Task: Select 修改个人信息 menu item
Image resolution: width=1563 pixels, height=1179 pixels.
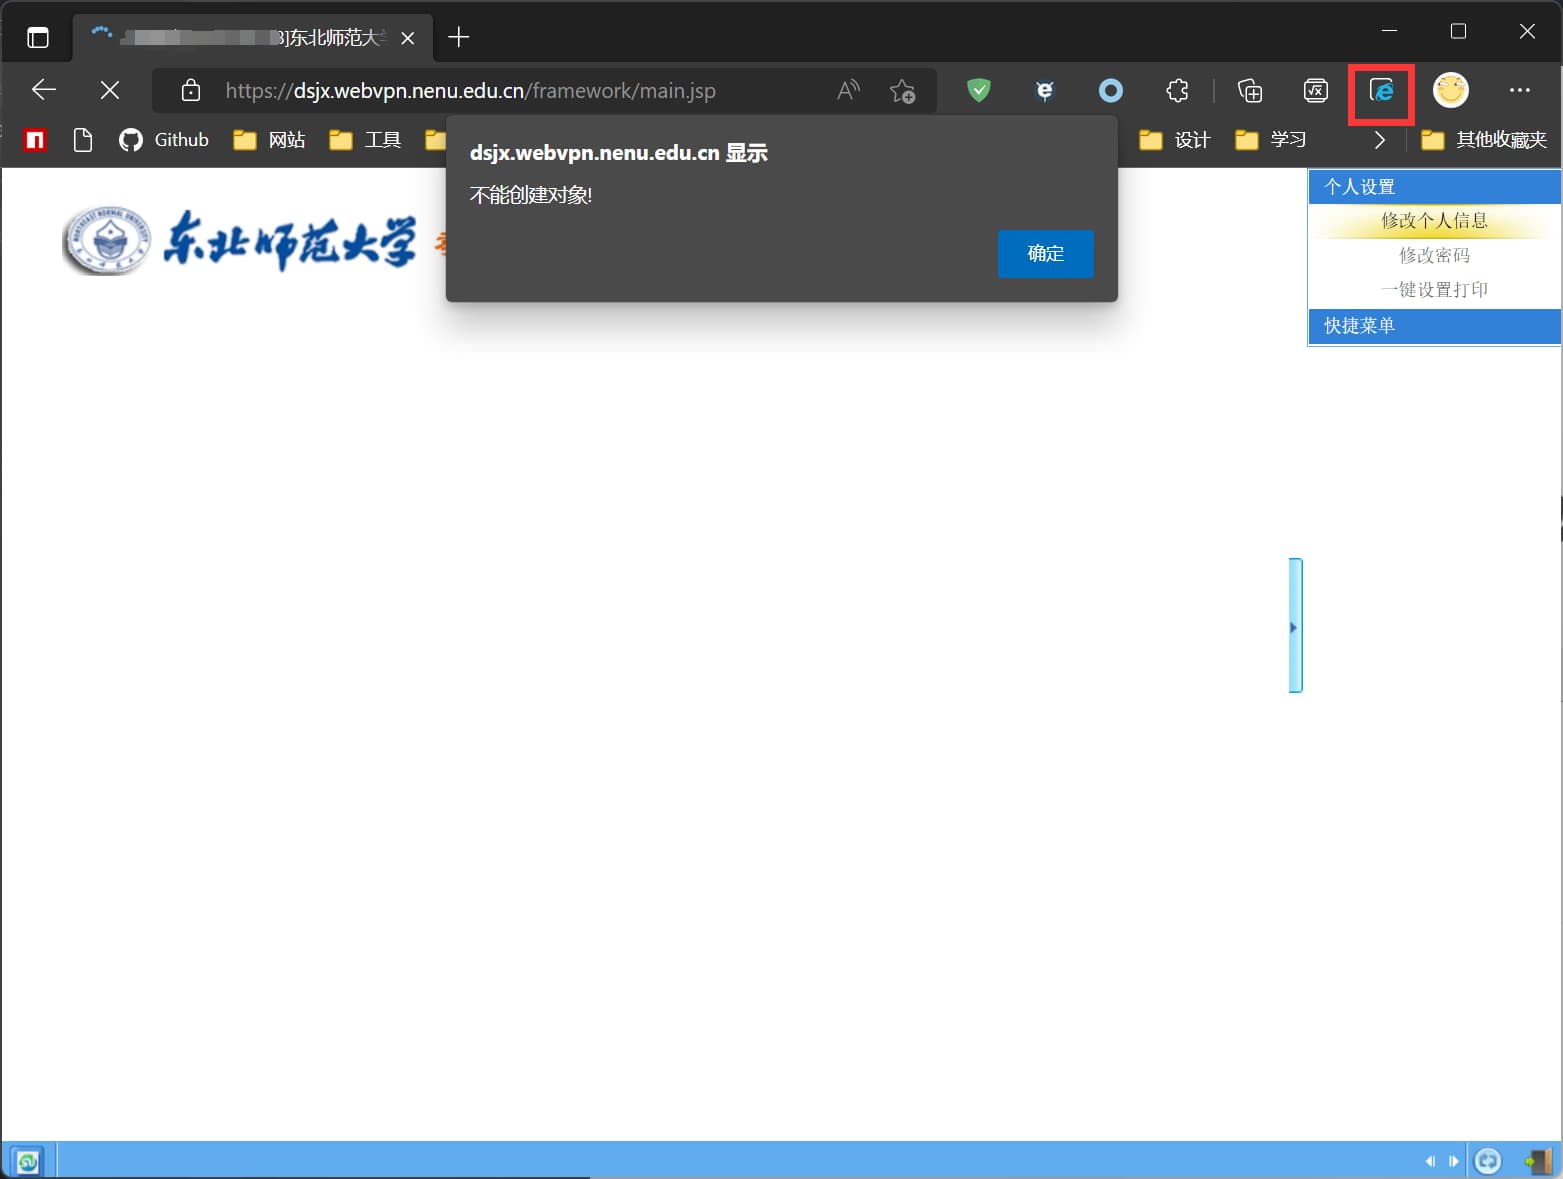Action: 1434,221
